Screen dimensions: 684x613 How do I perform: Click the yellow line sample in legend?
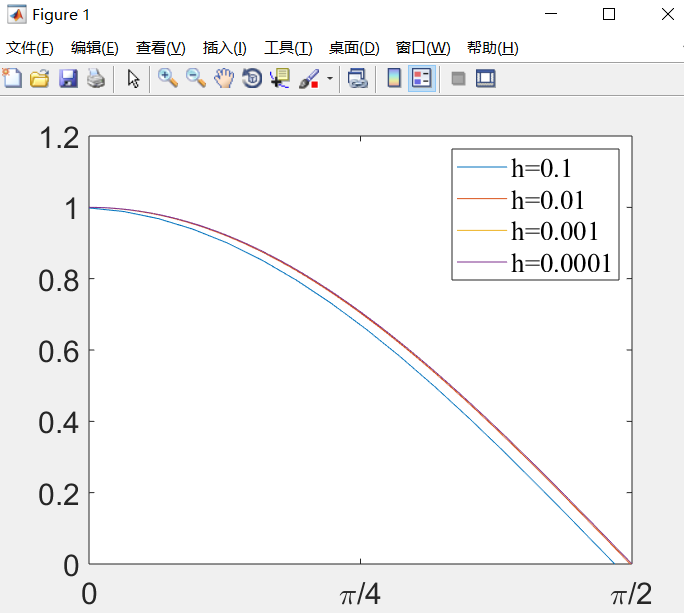point(482,230)
